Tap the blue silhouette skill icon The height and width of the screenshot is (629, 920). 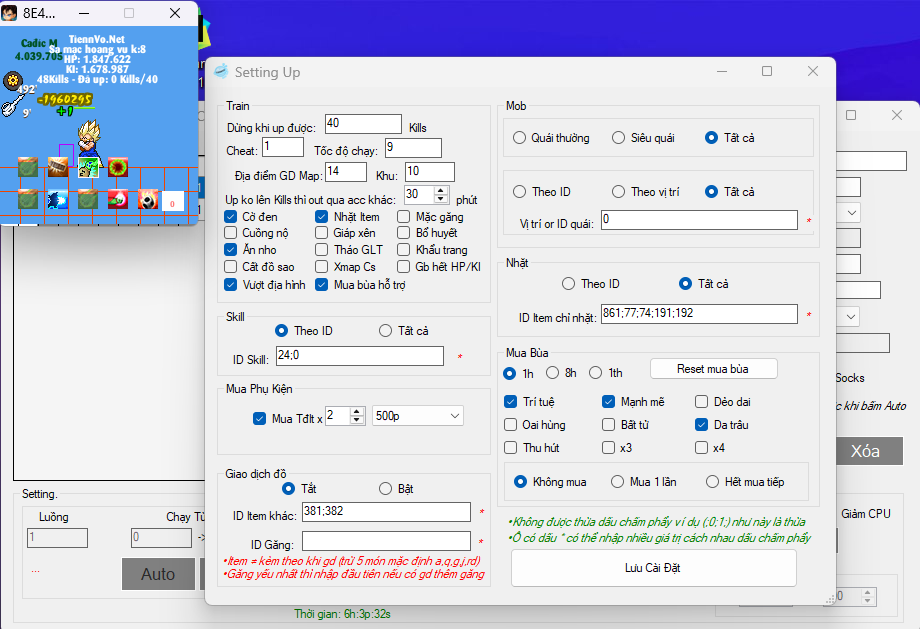coord(58,199)
